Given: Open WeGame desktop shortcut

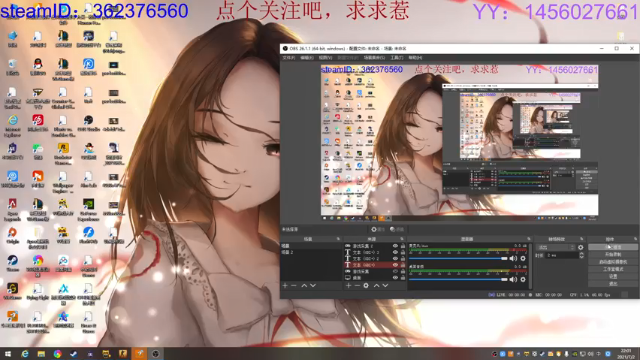Looking at the screenshot, I should click(12, 291).
